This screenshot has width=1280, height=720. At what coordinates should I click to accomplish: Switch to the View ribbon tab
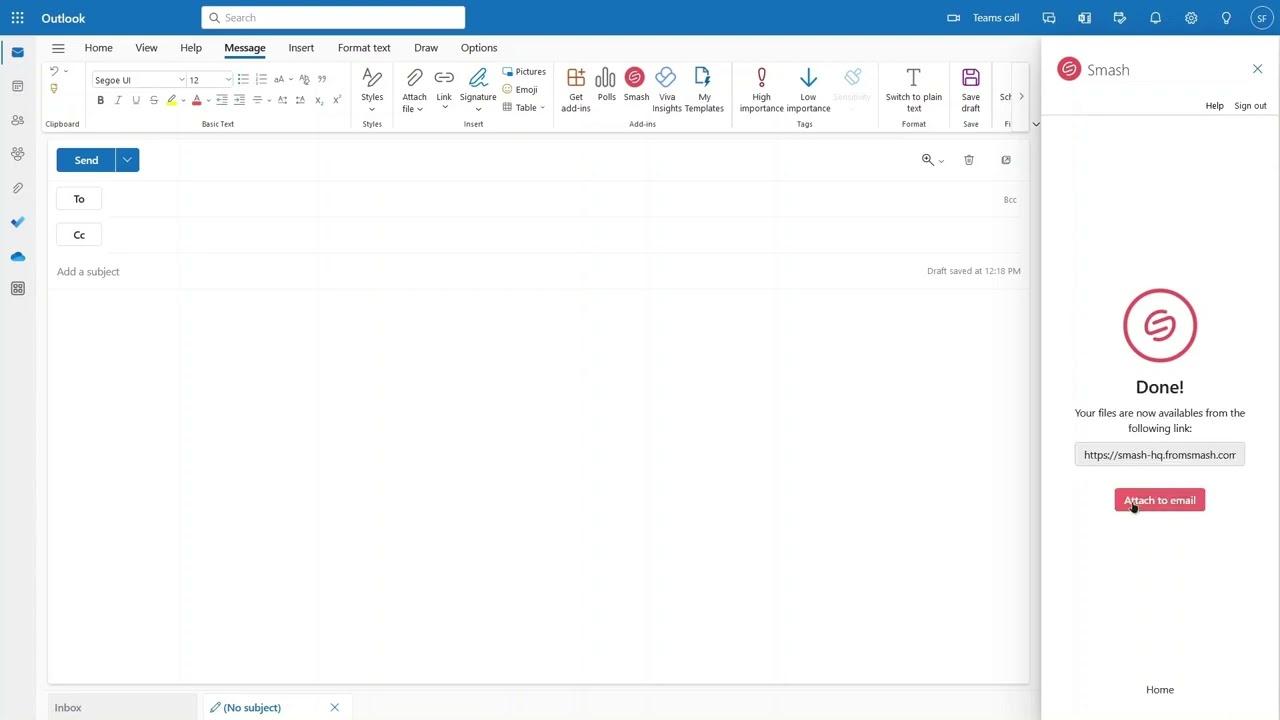[146, 48]
